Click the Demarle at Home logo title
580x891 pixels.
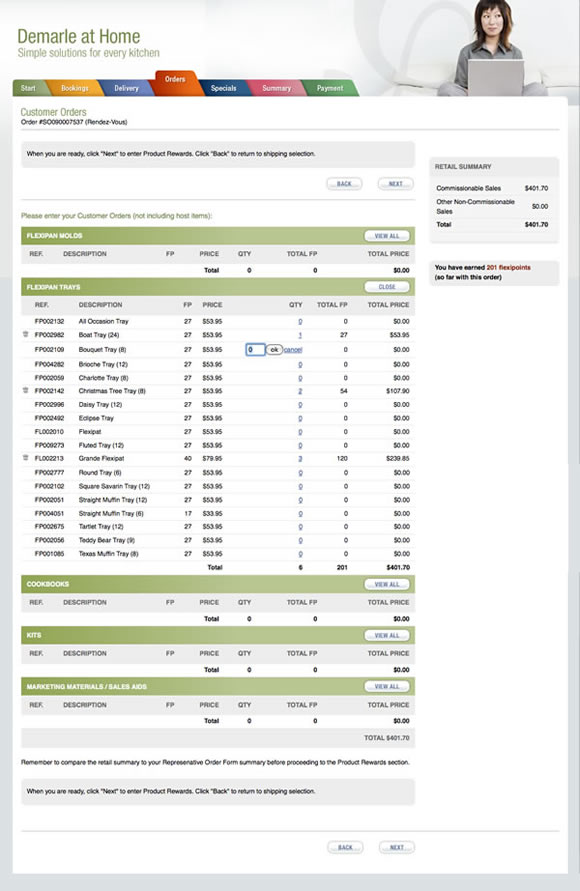pos(78,36)
